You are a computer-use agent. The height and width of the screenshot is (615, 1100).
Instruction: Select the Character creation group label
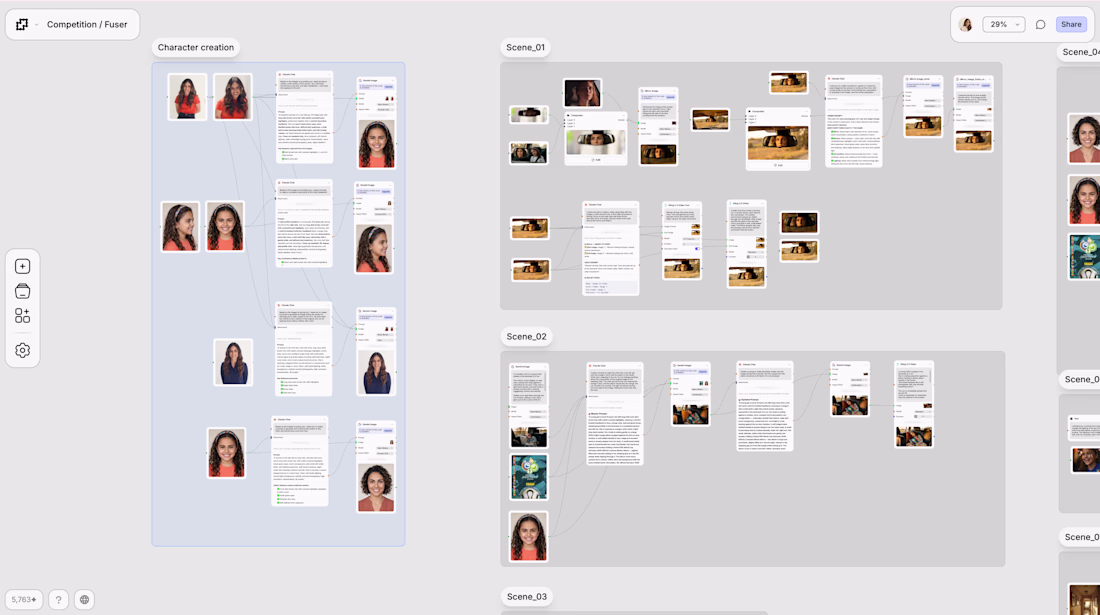196,48
